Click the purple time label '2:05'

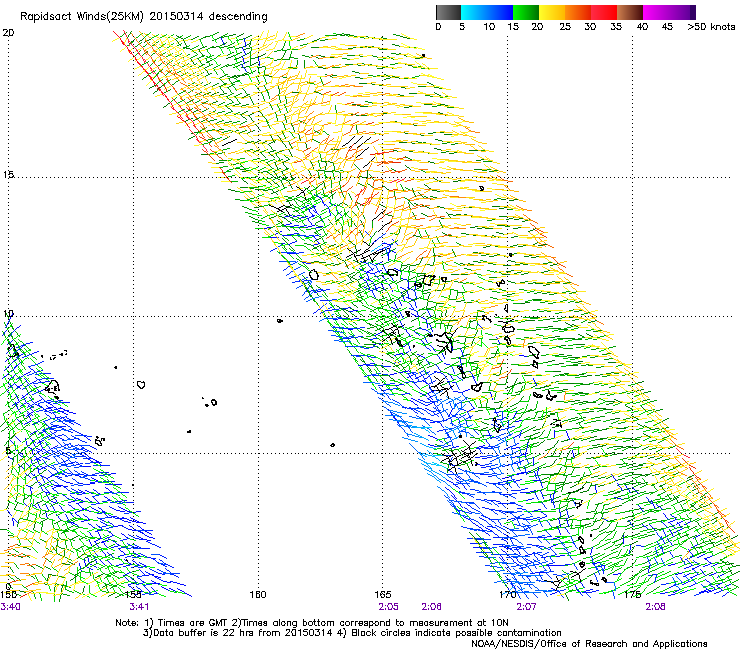click(x=388, y=607)
